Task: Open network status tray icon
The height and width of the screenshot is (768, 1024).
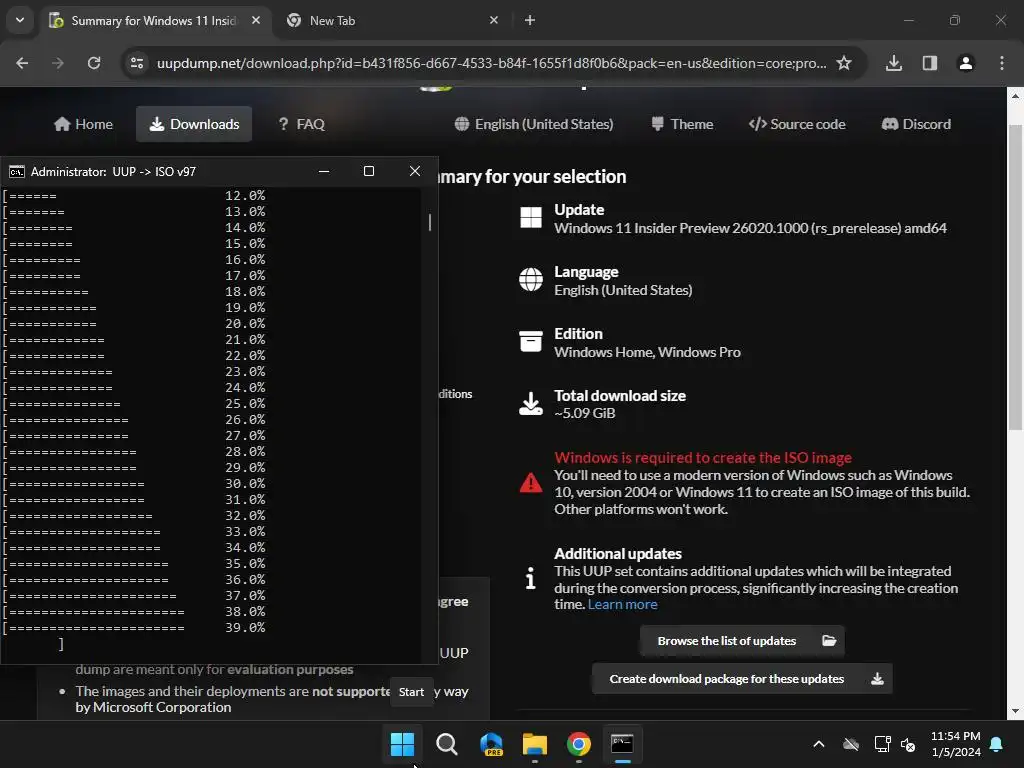Action: (882, 744)
